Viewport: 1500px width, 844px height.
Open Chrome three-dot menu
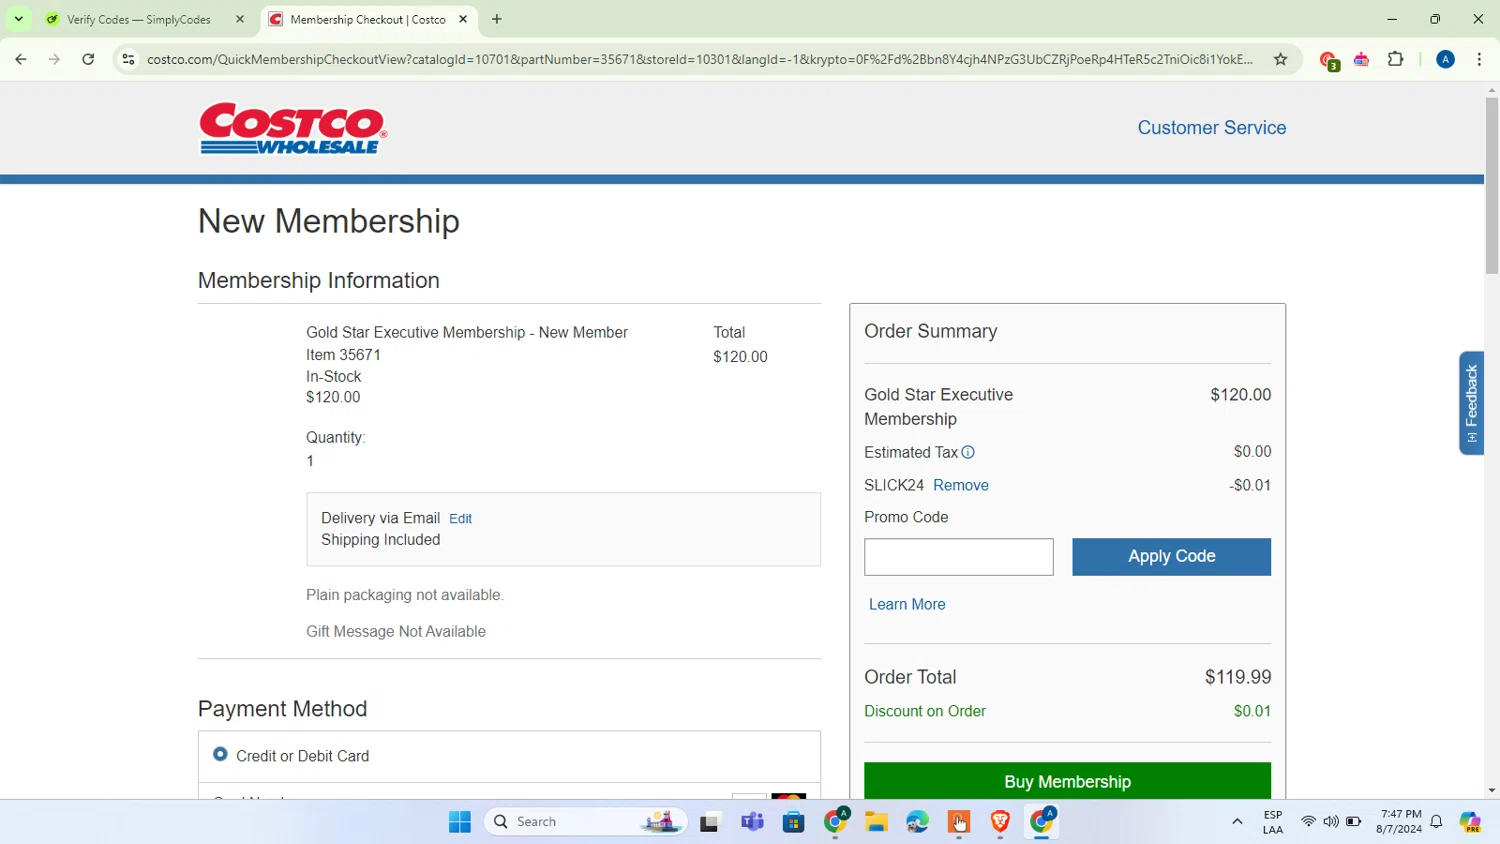[x=1479, y=59]
